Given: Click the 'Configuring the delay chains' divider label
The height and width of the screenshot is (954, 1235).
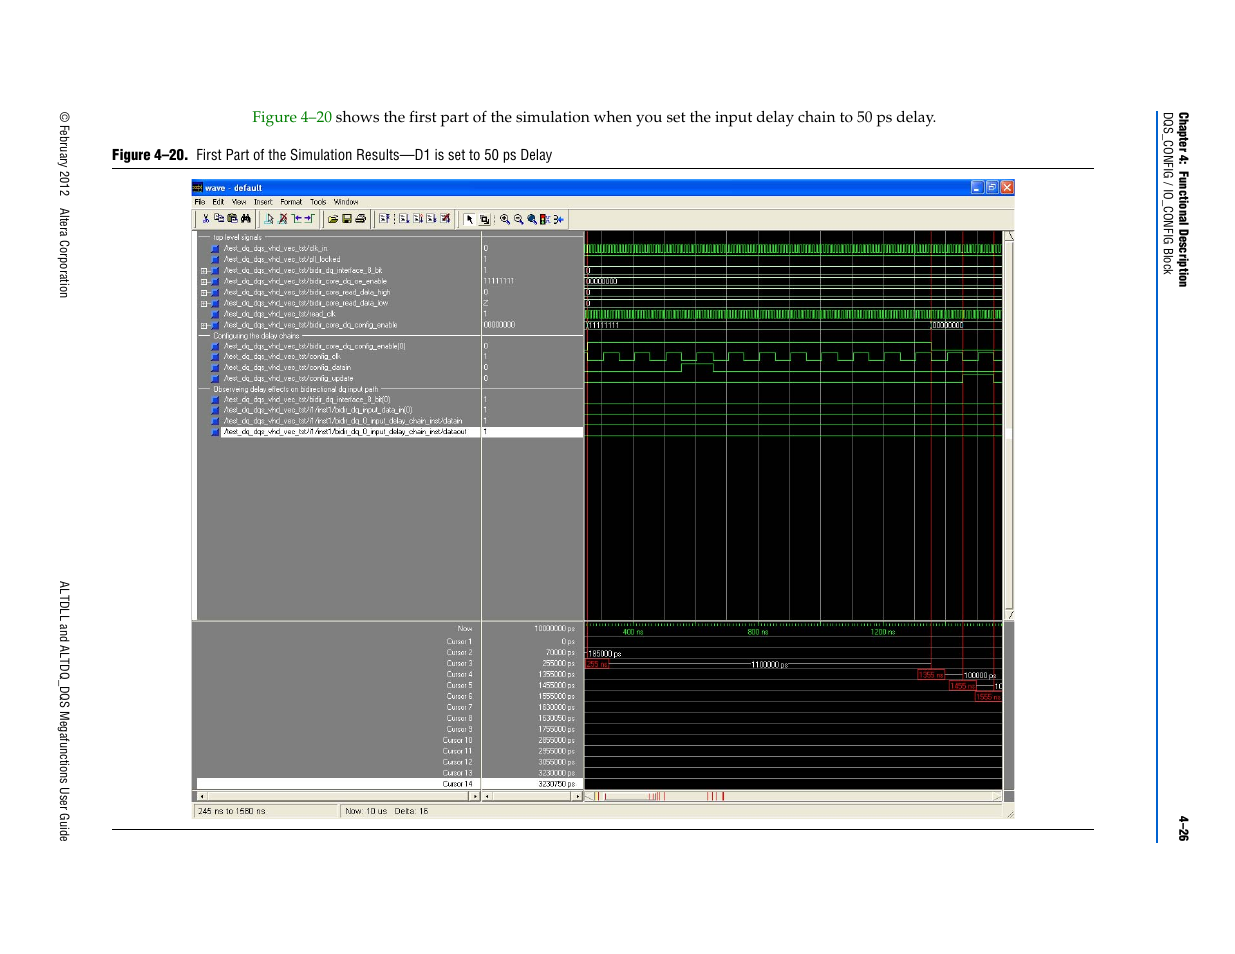Looking at the screenshot, I should (256, 336).
